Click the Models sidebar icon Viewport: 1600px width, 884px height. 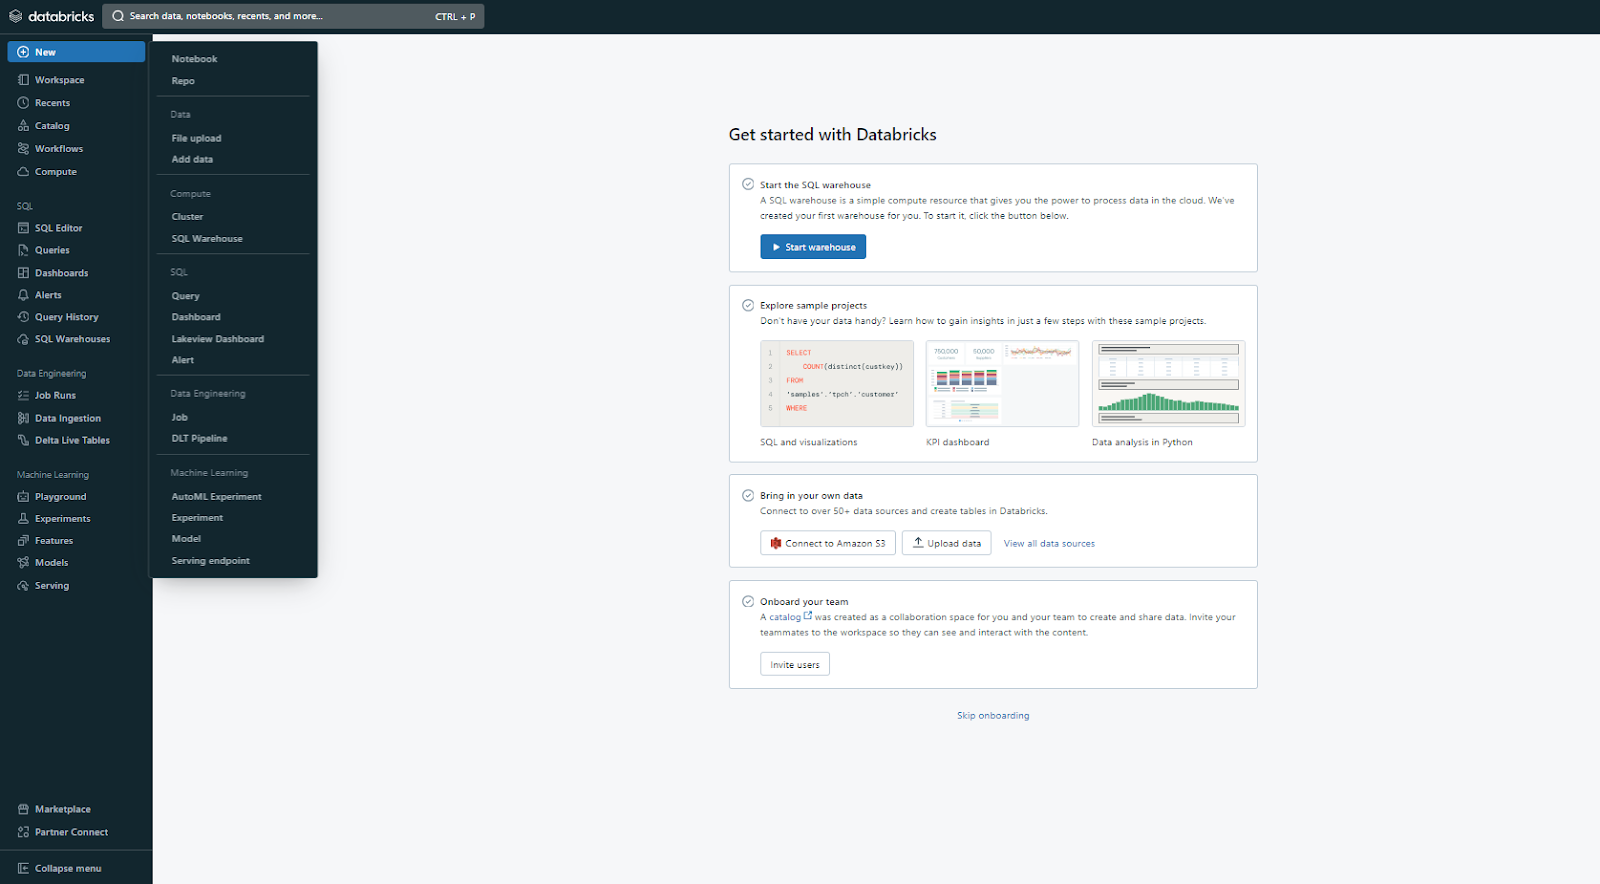23,563
